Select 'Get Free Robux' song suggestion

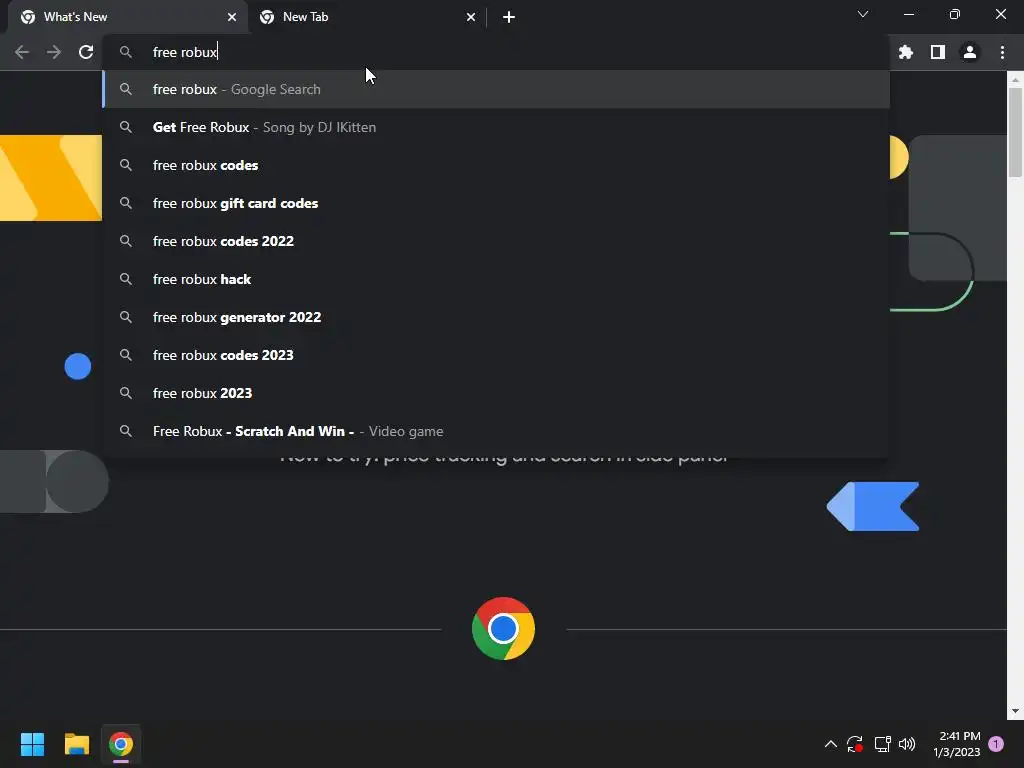click(496, 127)
